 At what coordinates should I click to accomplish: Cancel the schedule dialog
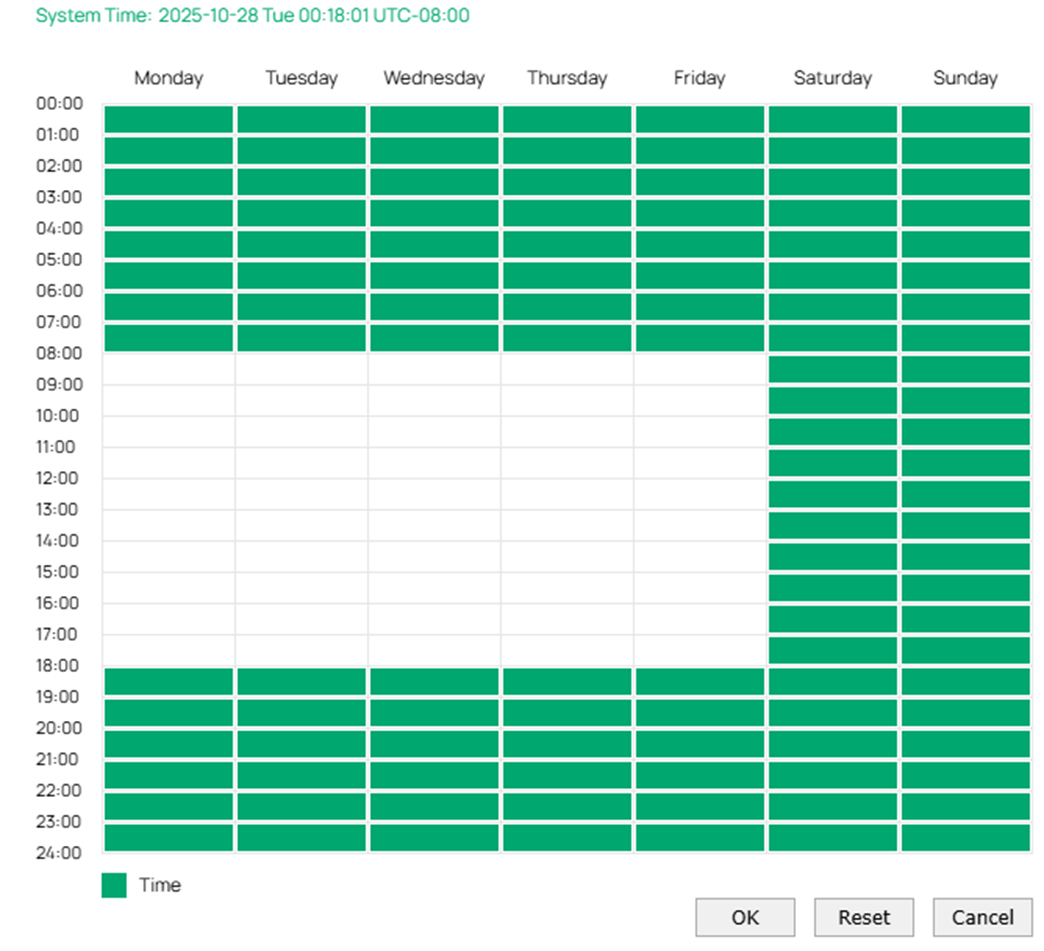[x=982, y=917]
